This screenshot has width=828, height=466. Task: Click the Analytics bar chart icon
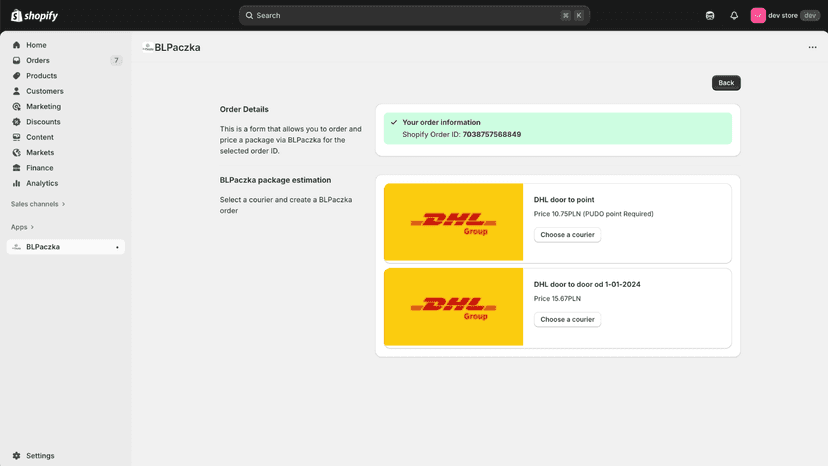pyautogui.click(x=16, y=183)
